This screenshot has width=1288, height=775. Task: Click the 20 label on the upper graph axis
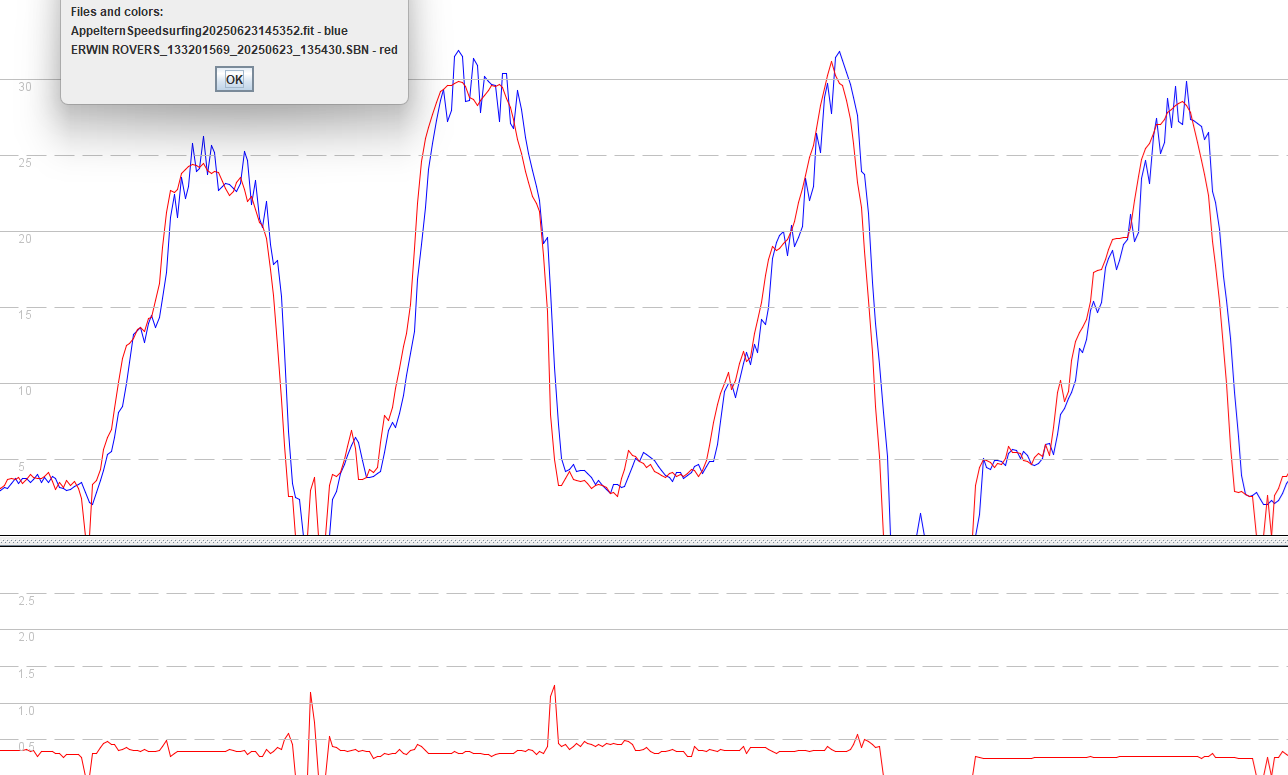coord(26,238)
